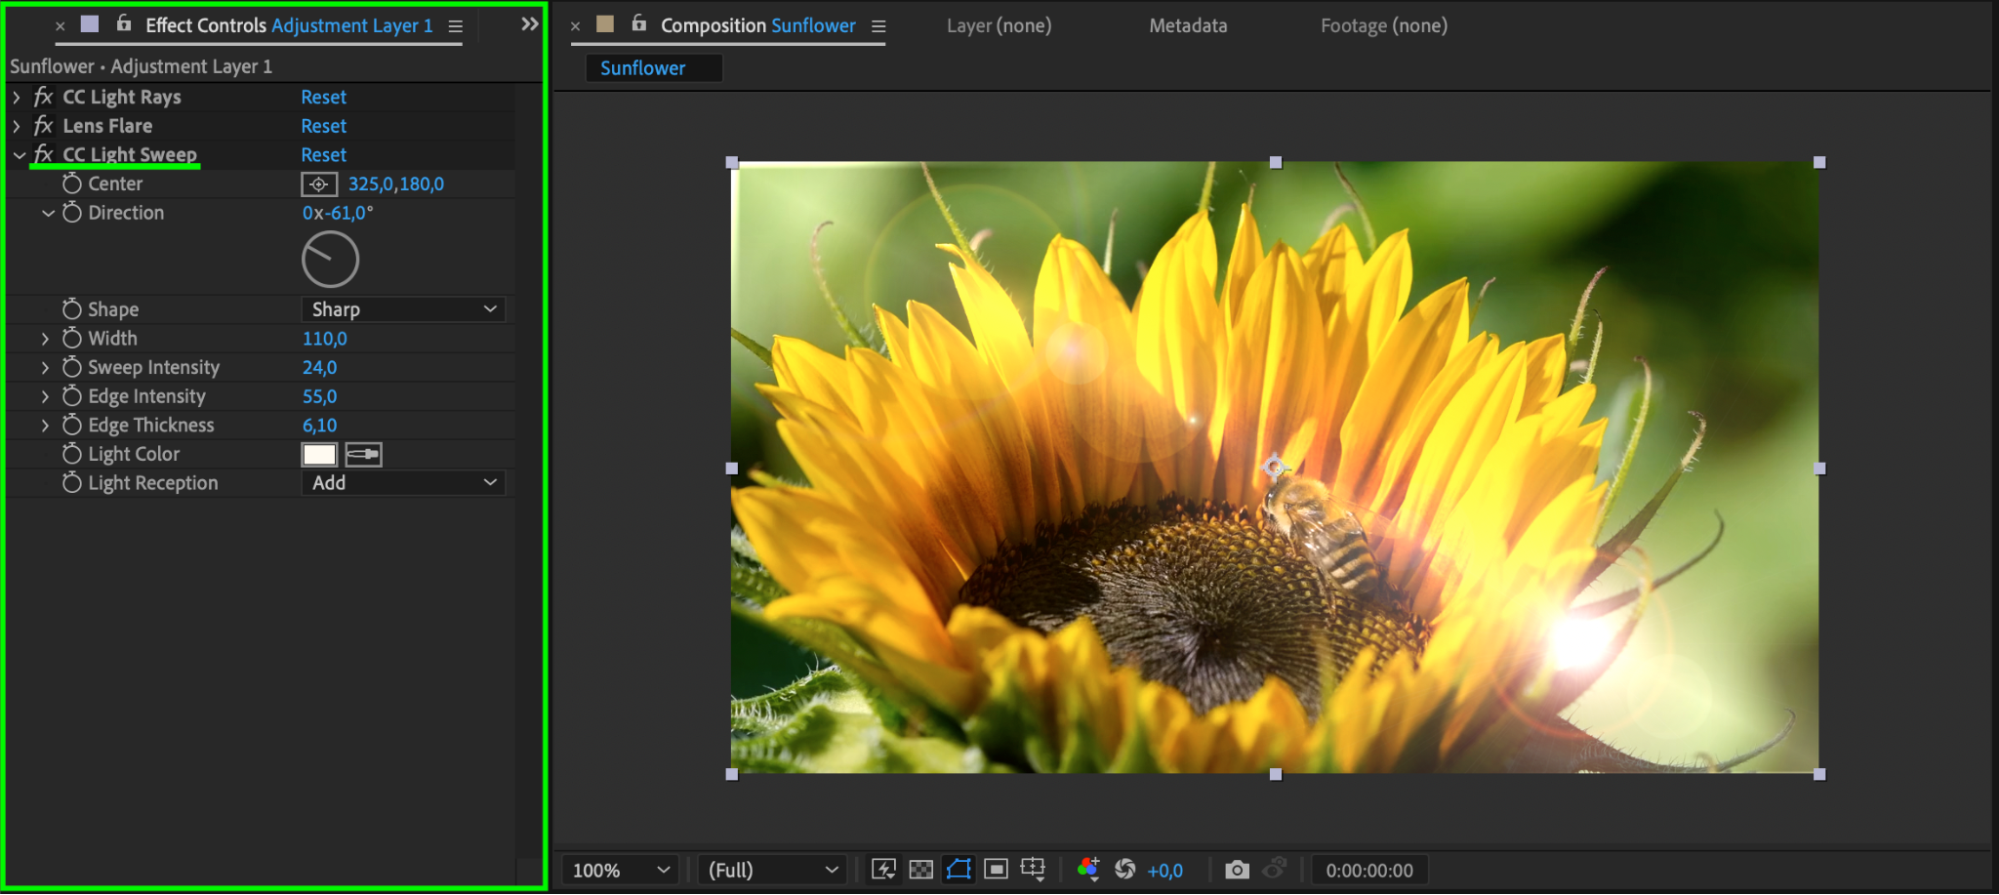The height and width of the screenshot is (895, 1999).
Task: Toggle mask and shape path visibility
Action: [958, 870]
